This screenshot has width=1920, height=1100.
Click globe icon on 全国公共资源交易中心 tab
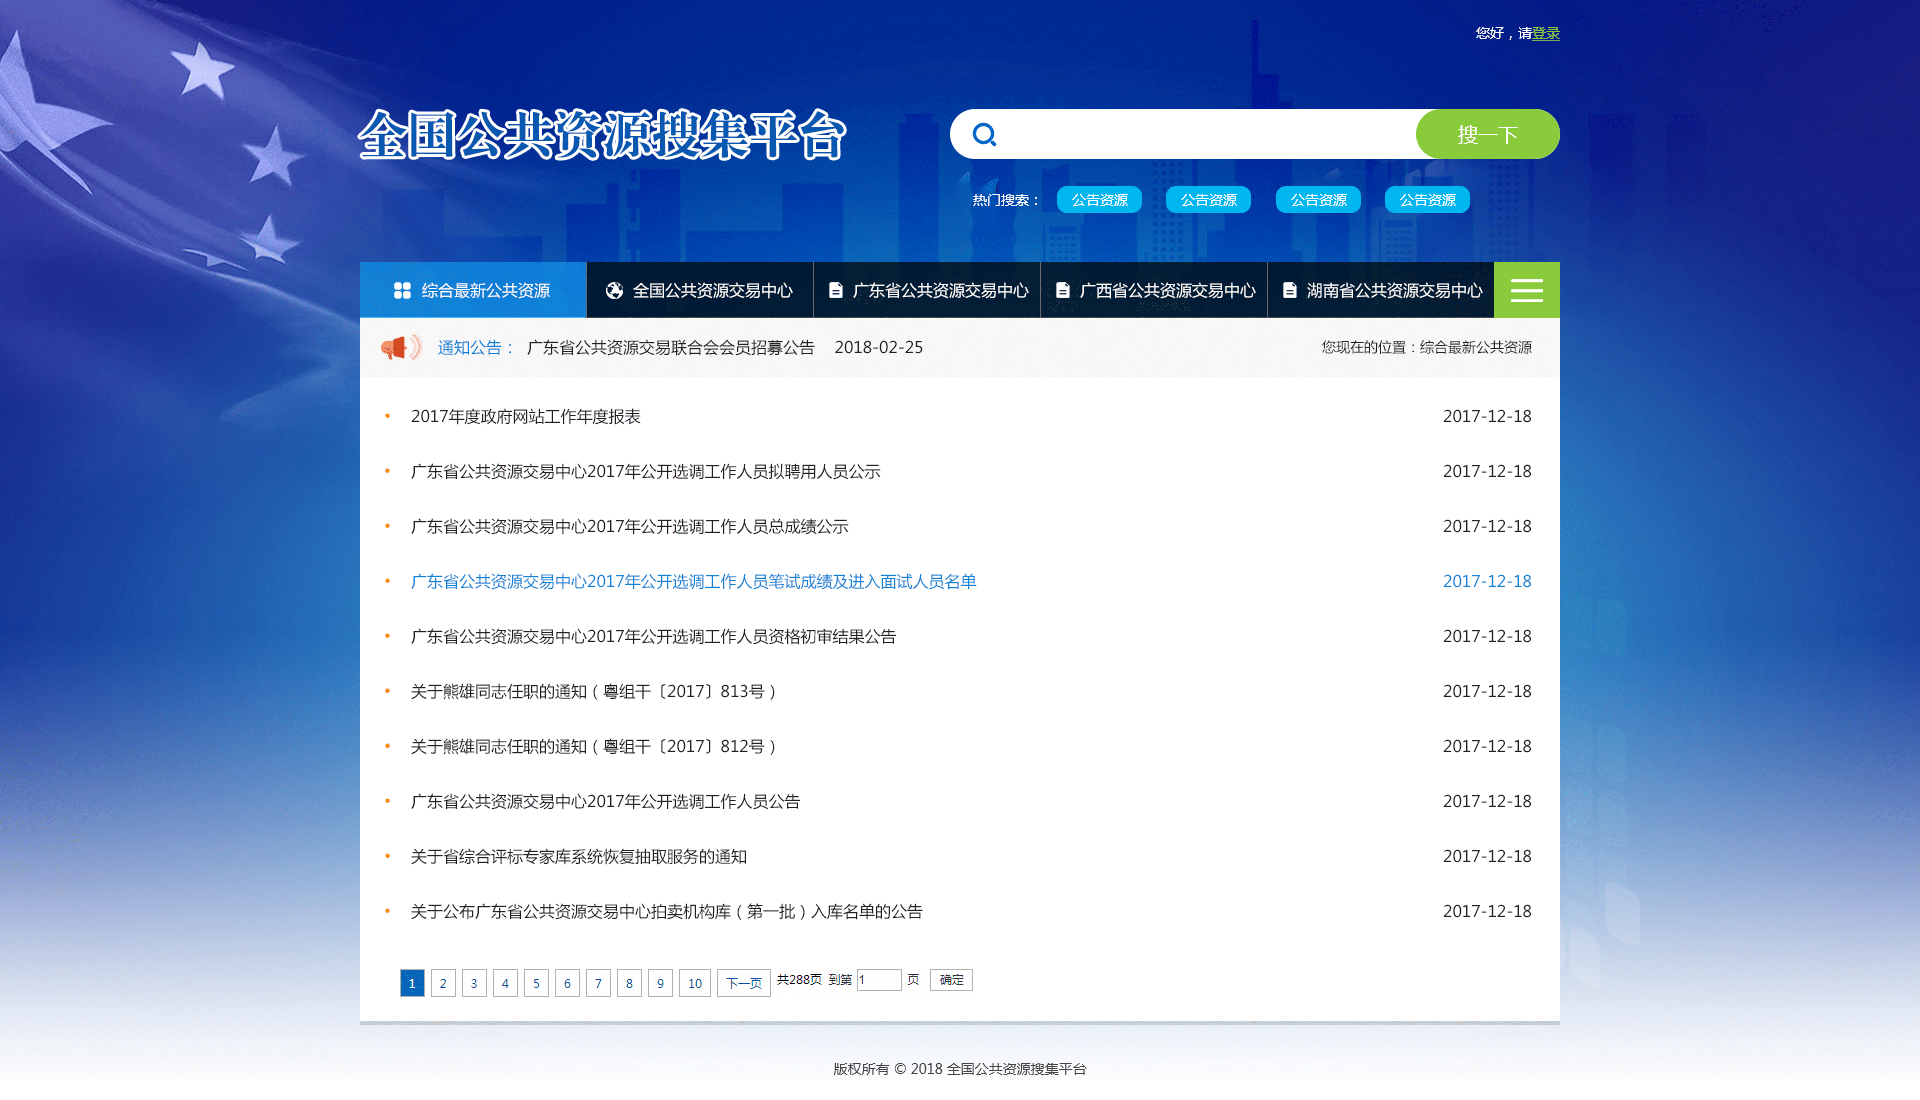click(x=614, y=290)
